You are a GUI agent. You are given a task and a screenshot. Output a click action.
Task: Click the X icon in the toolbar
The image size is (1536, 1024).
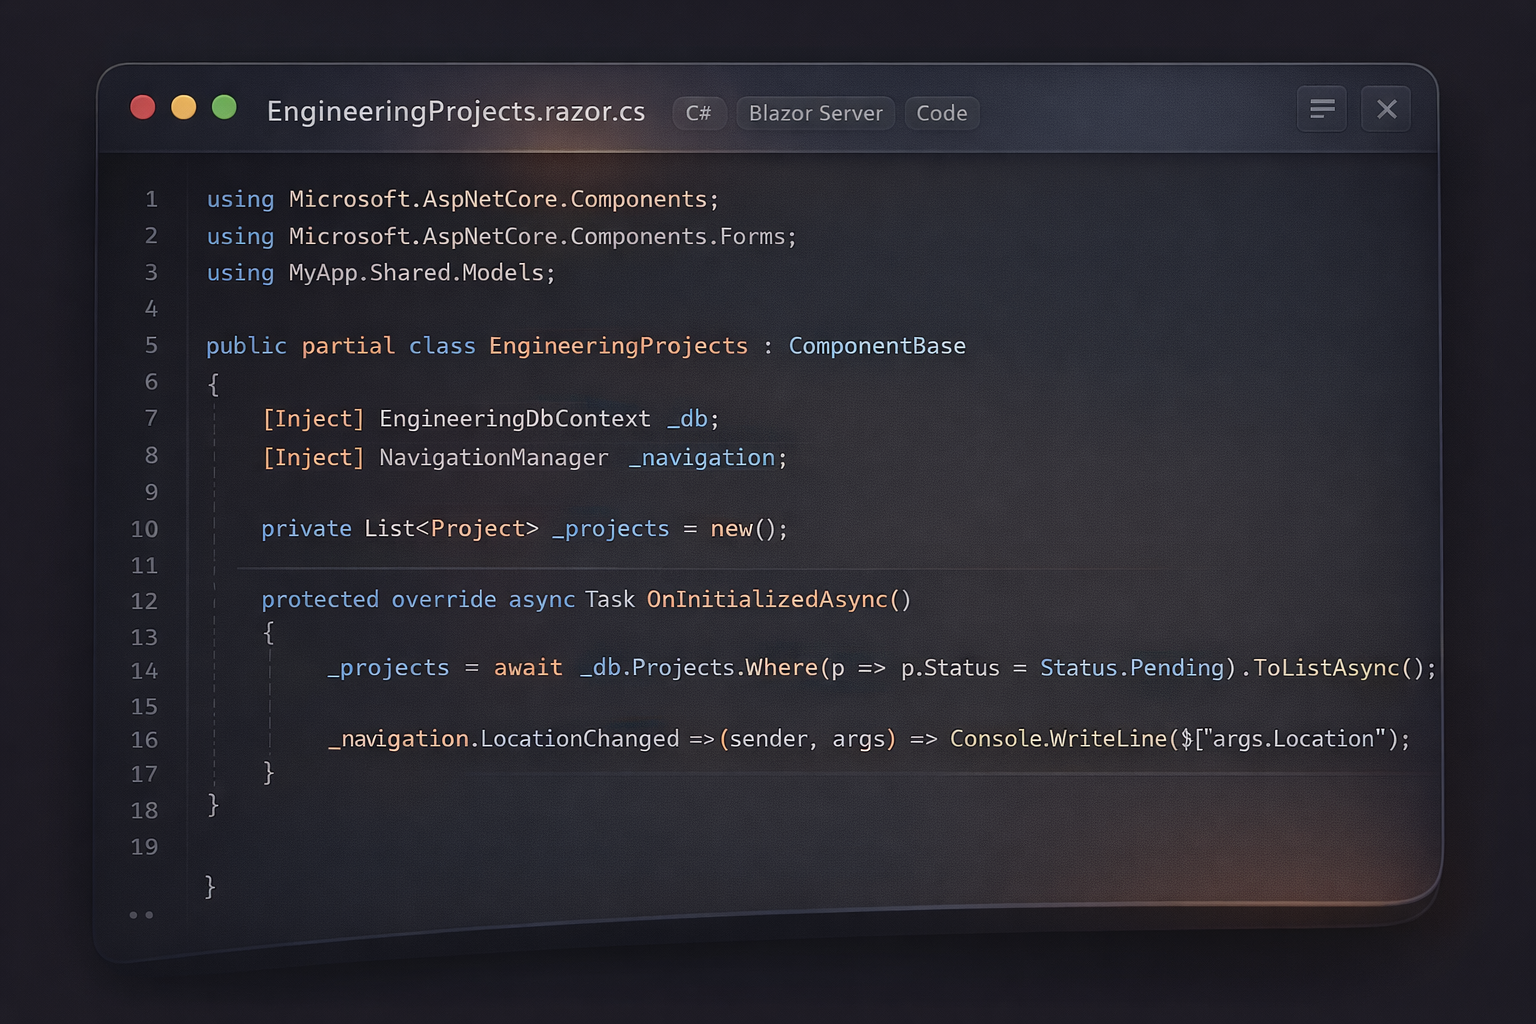click(x=1386, y=109)
